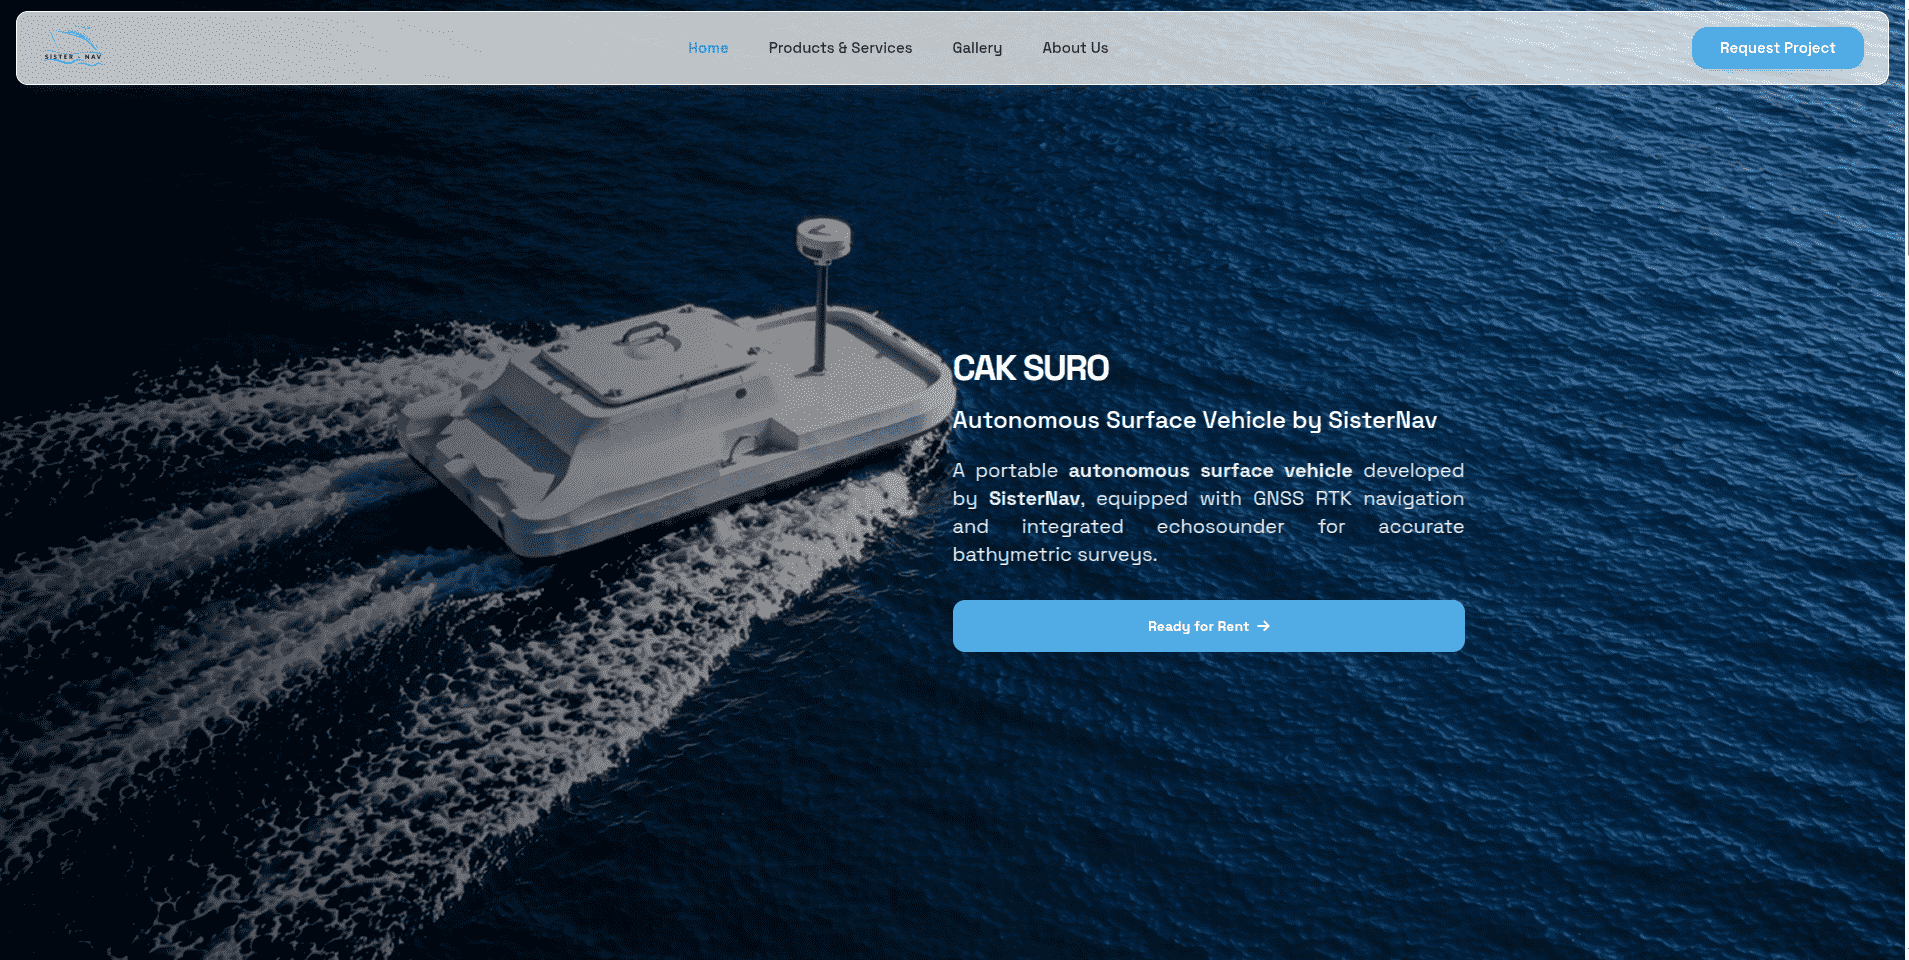The image size is (1909, 960).
Task: Click the 'bathymetric surveys.' text line
Action: click(x=1055, y=554)
